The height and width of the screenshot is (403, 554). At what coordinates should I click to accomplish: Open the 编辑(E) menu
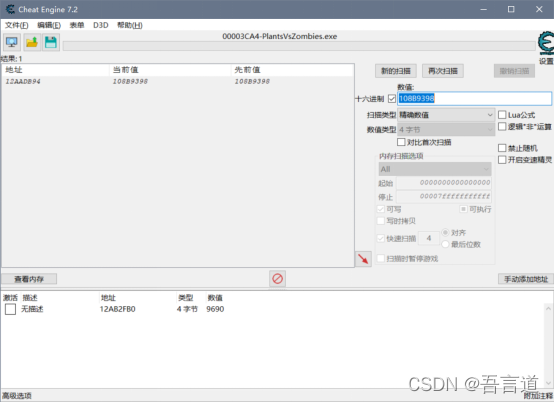[x=49, y=25]
